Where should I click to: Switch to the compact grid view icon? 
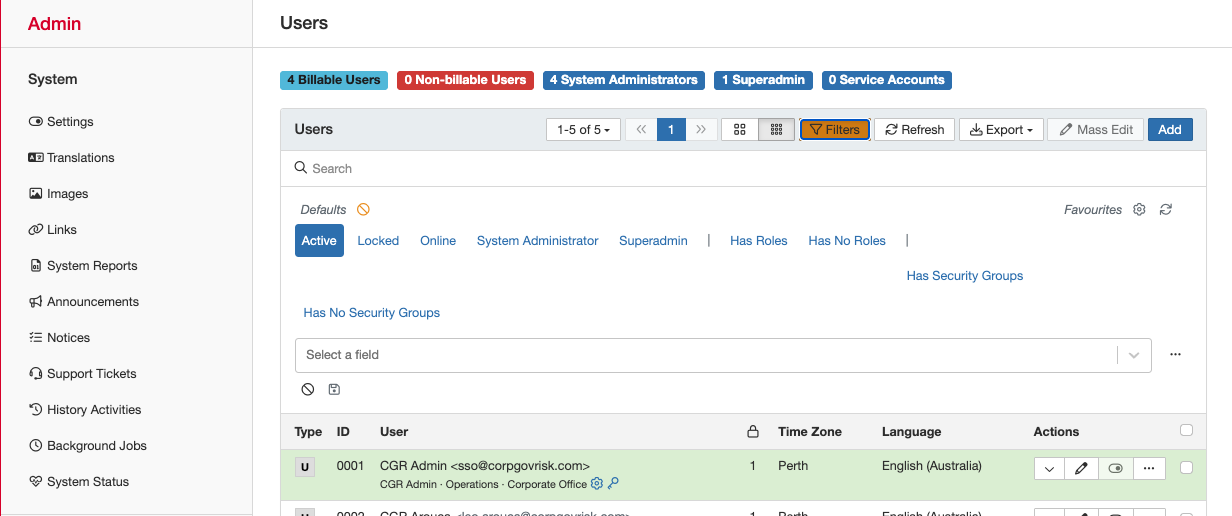[776, 130]
